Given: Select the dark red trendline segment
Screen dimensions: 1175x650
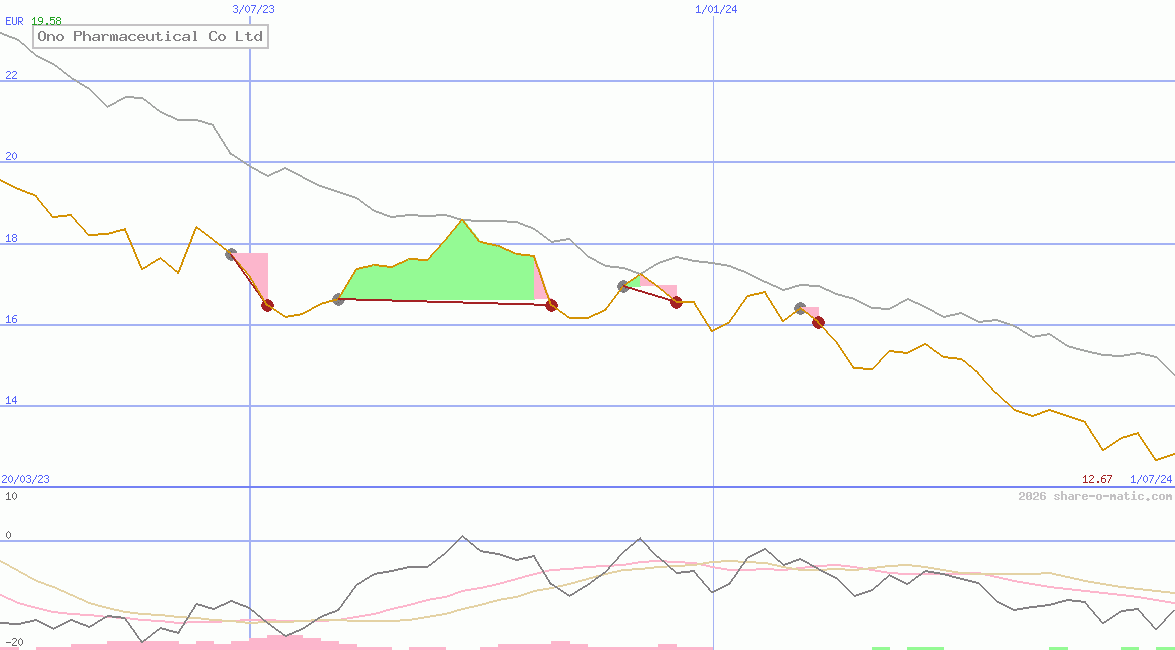Looking at the screenshot, I should coord(450,300).
